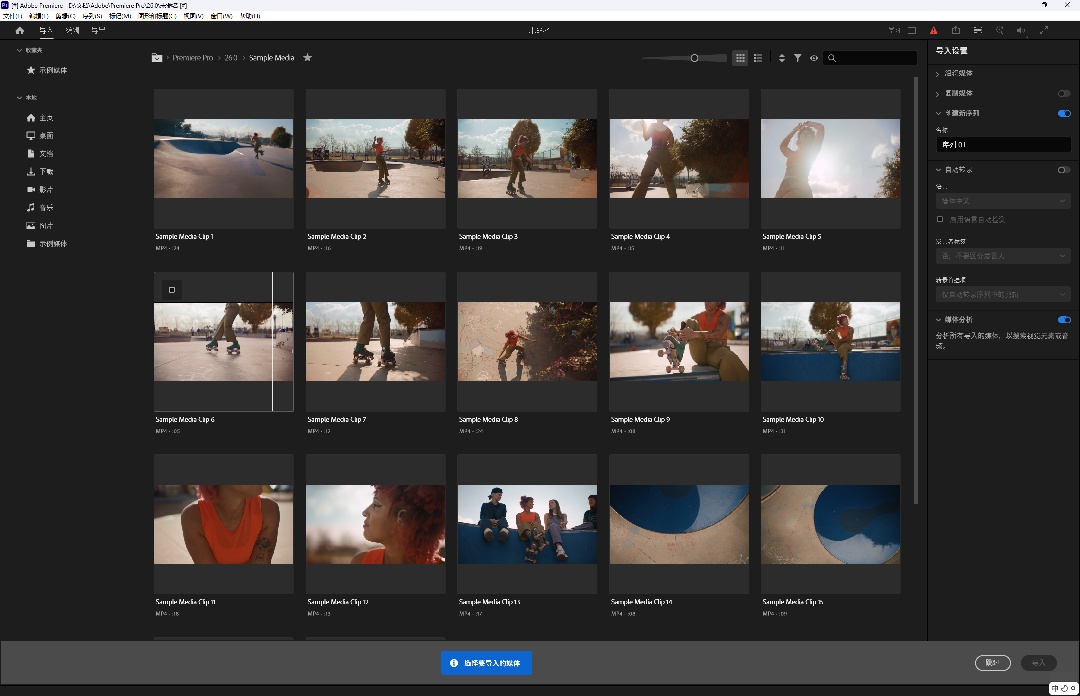Switch to grid thumbnail view

pyautogui.click(x=740, y=58)
